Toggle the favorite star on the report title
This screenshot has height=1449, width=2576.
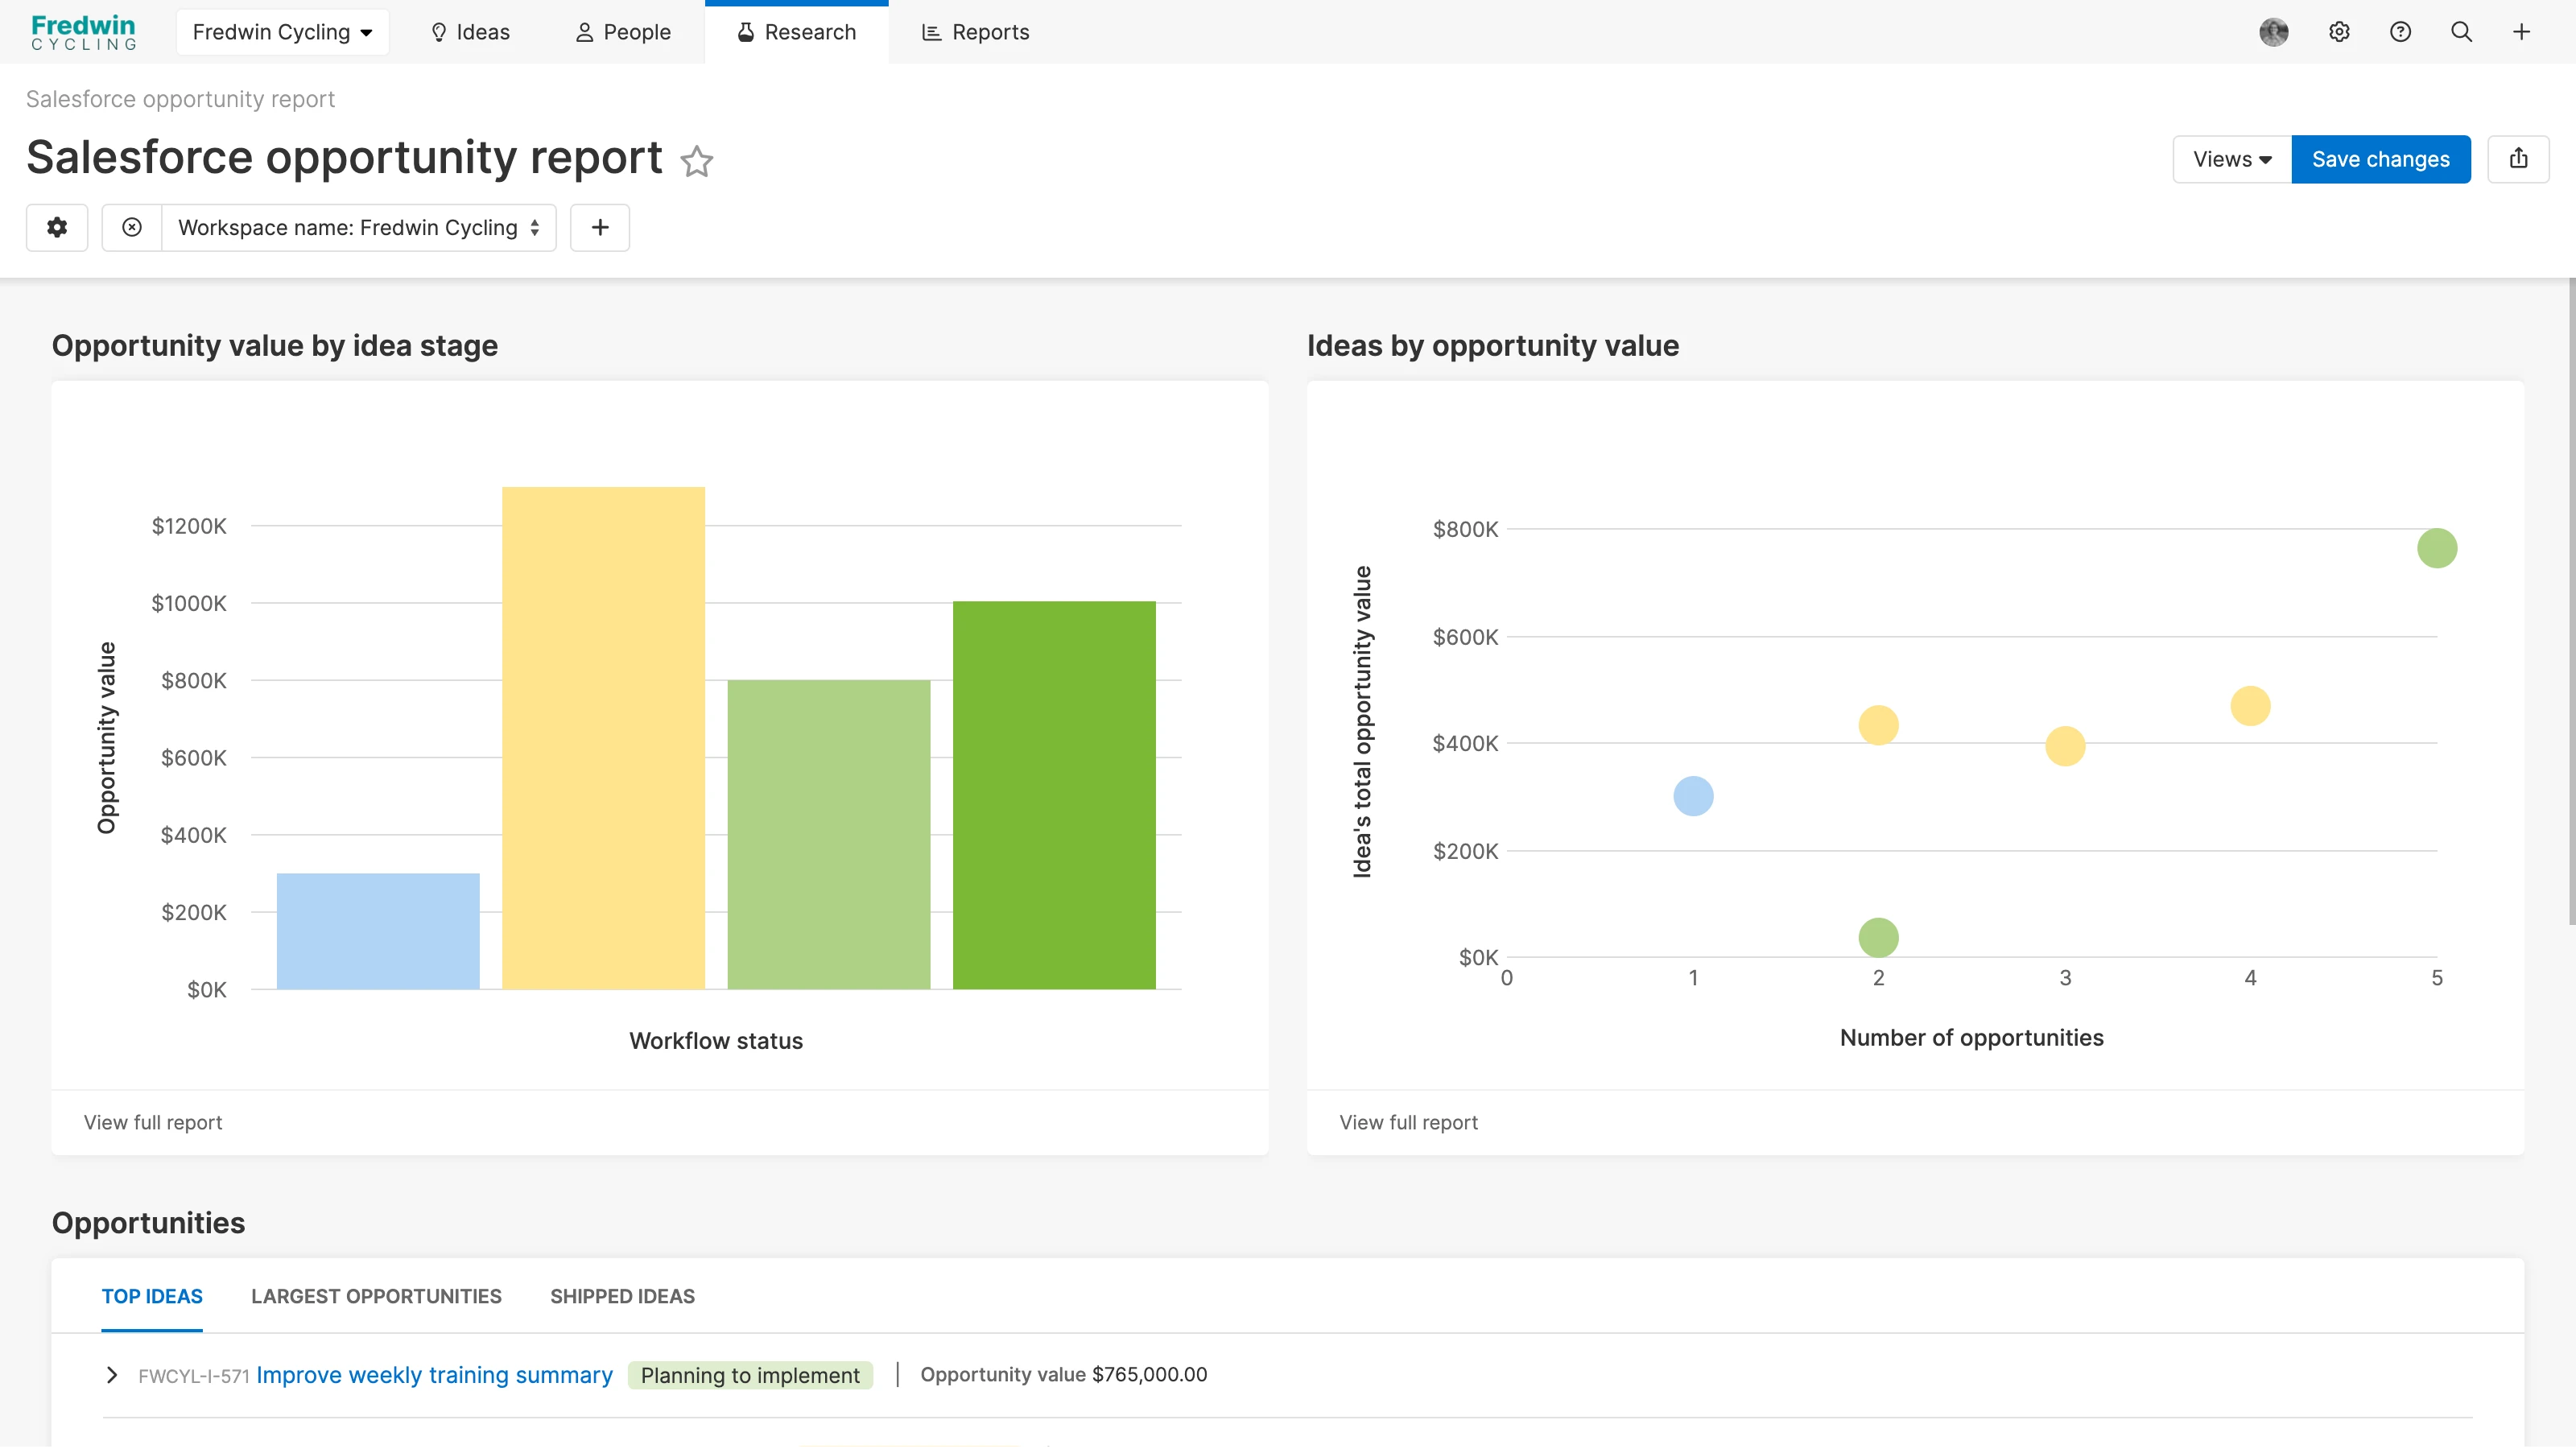click(696, 162)
